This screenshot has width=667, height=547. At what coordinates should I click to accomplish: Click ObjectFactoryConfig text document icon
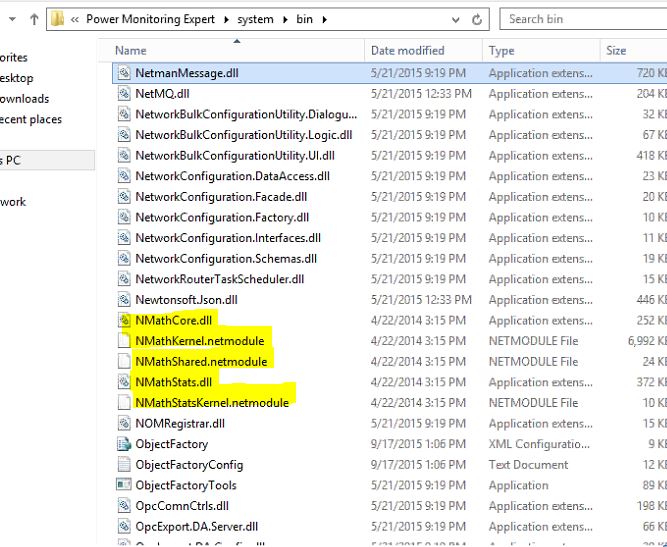pos(124,464)
